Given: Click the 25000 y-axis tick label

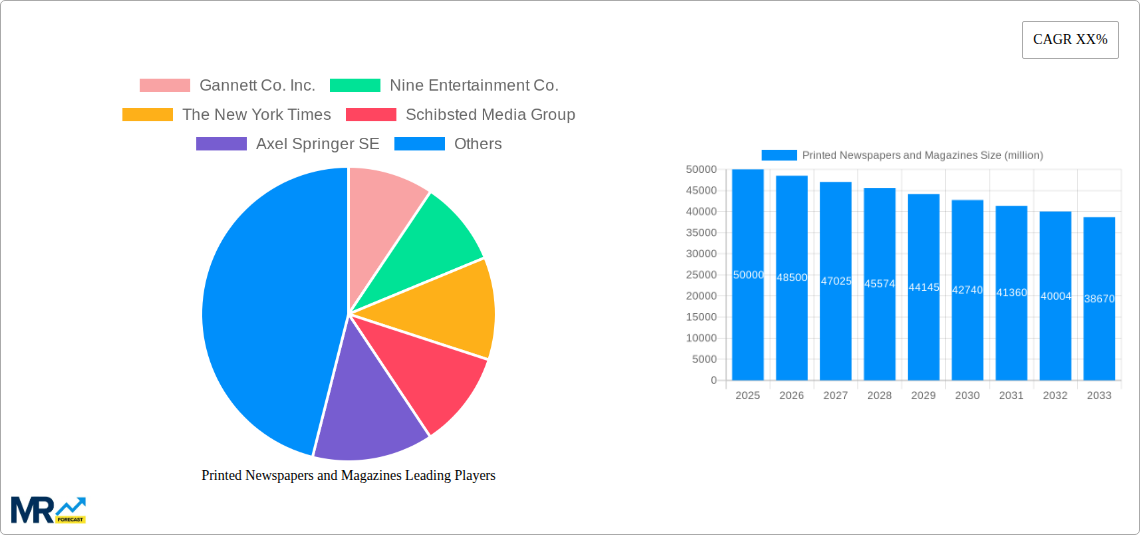Looking at the screenshot, I should 701,275.
